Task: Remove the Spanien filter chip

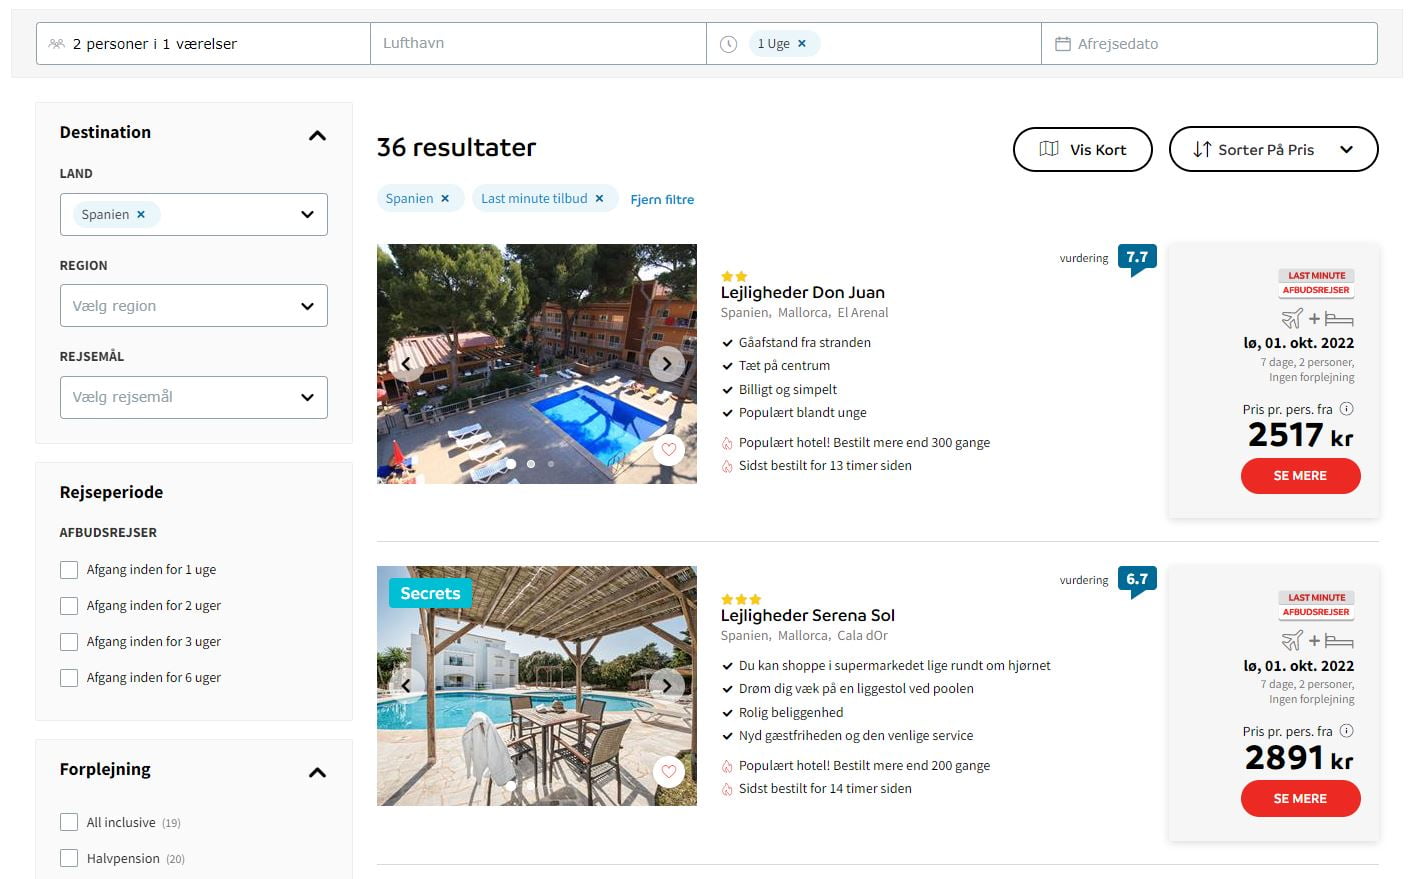Action: tap(445, 199)
